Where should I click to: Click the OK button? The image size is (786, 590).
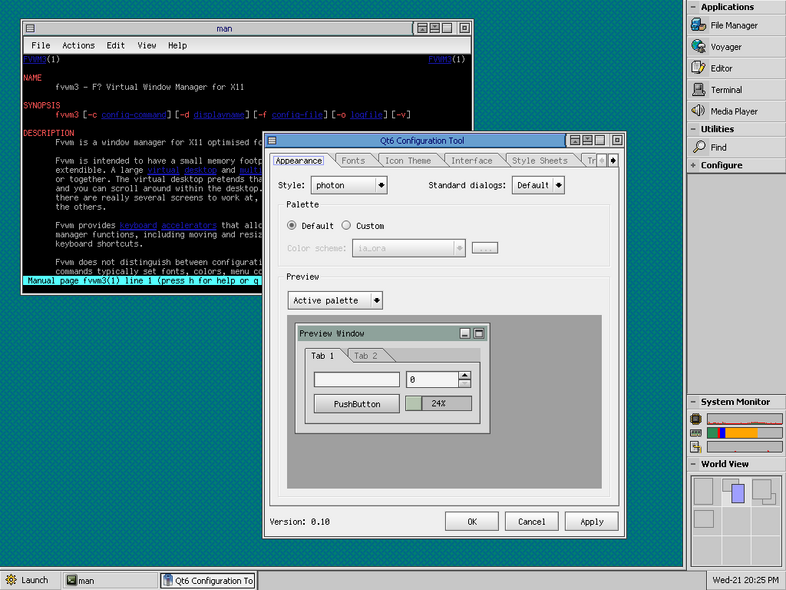pos(472,521)
